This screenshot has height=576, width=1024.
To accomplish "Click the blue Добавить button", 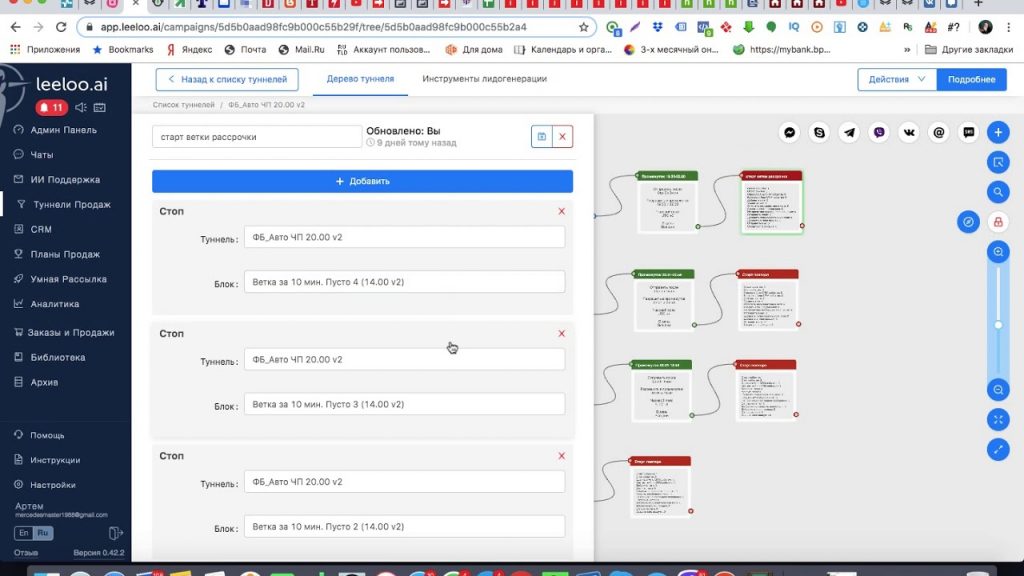I will pos(362,181).
